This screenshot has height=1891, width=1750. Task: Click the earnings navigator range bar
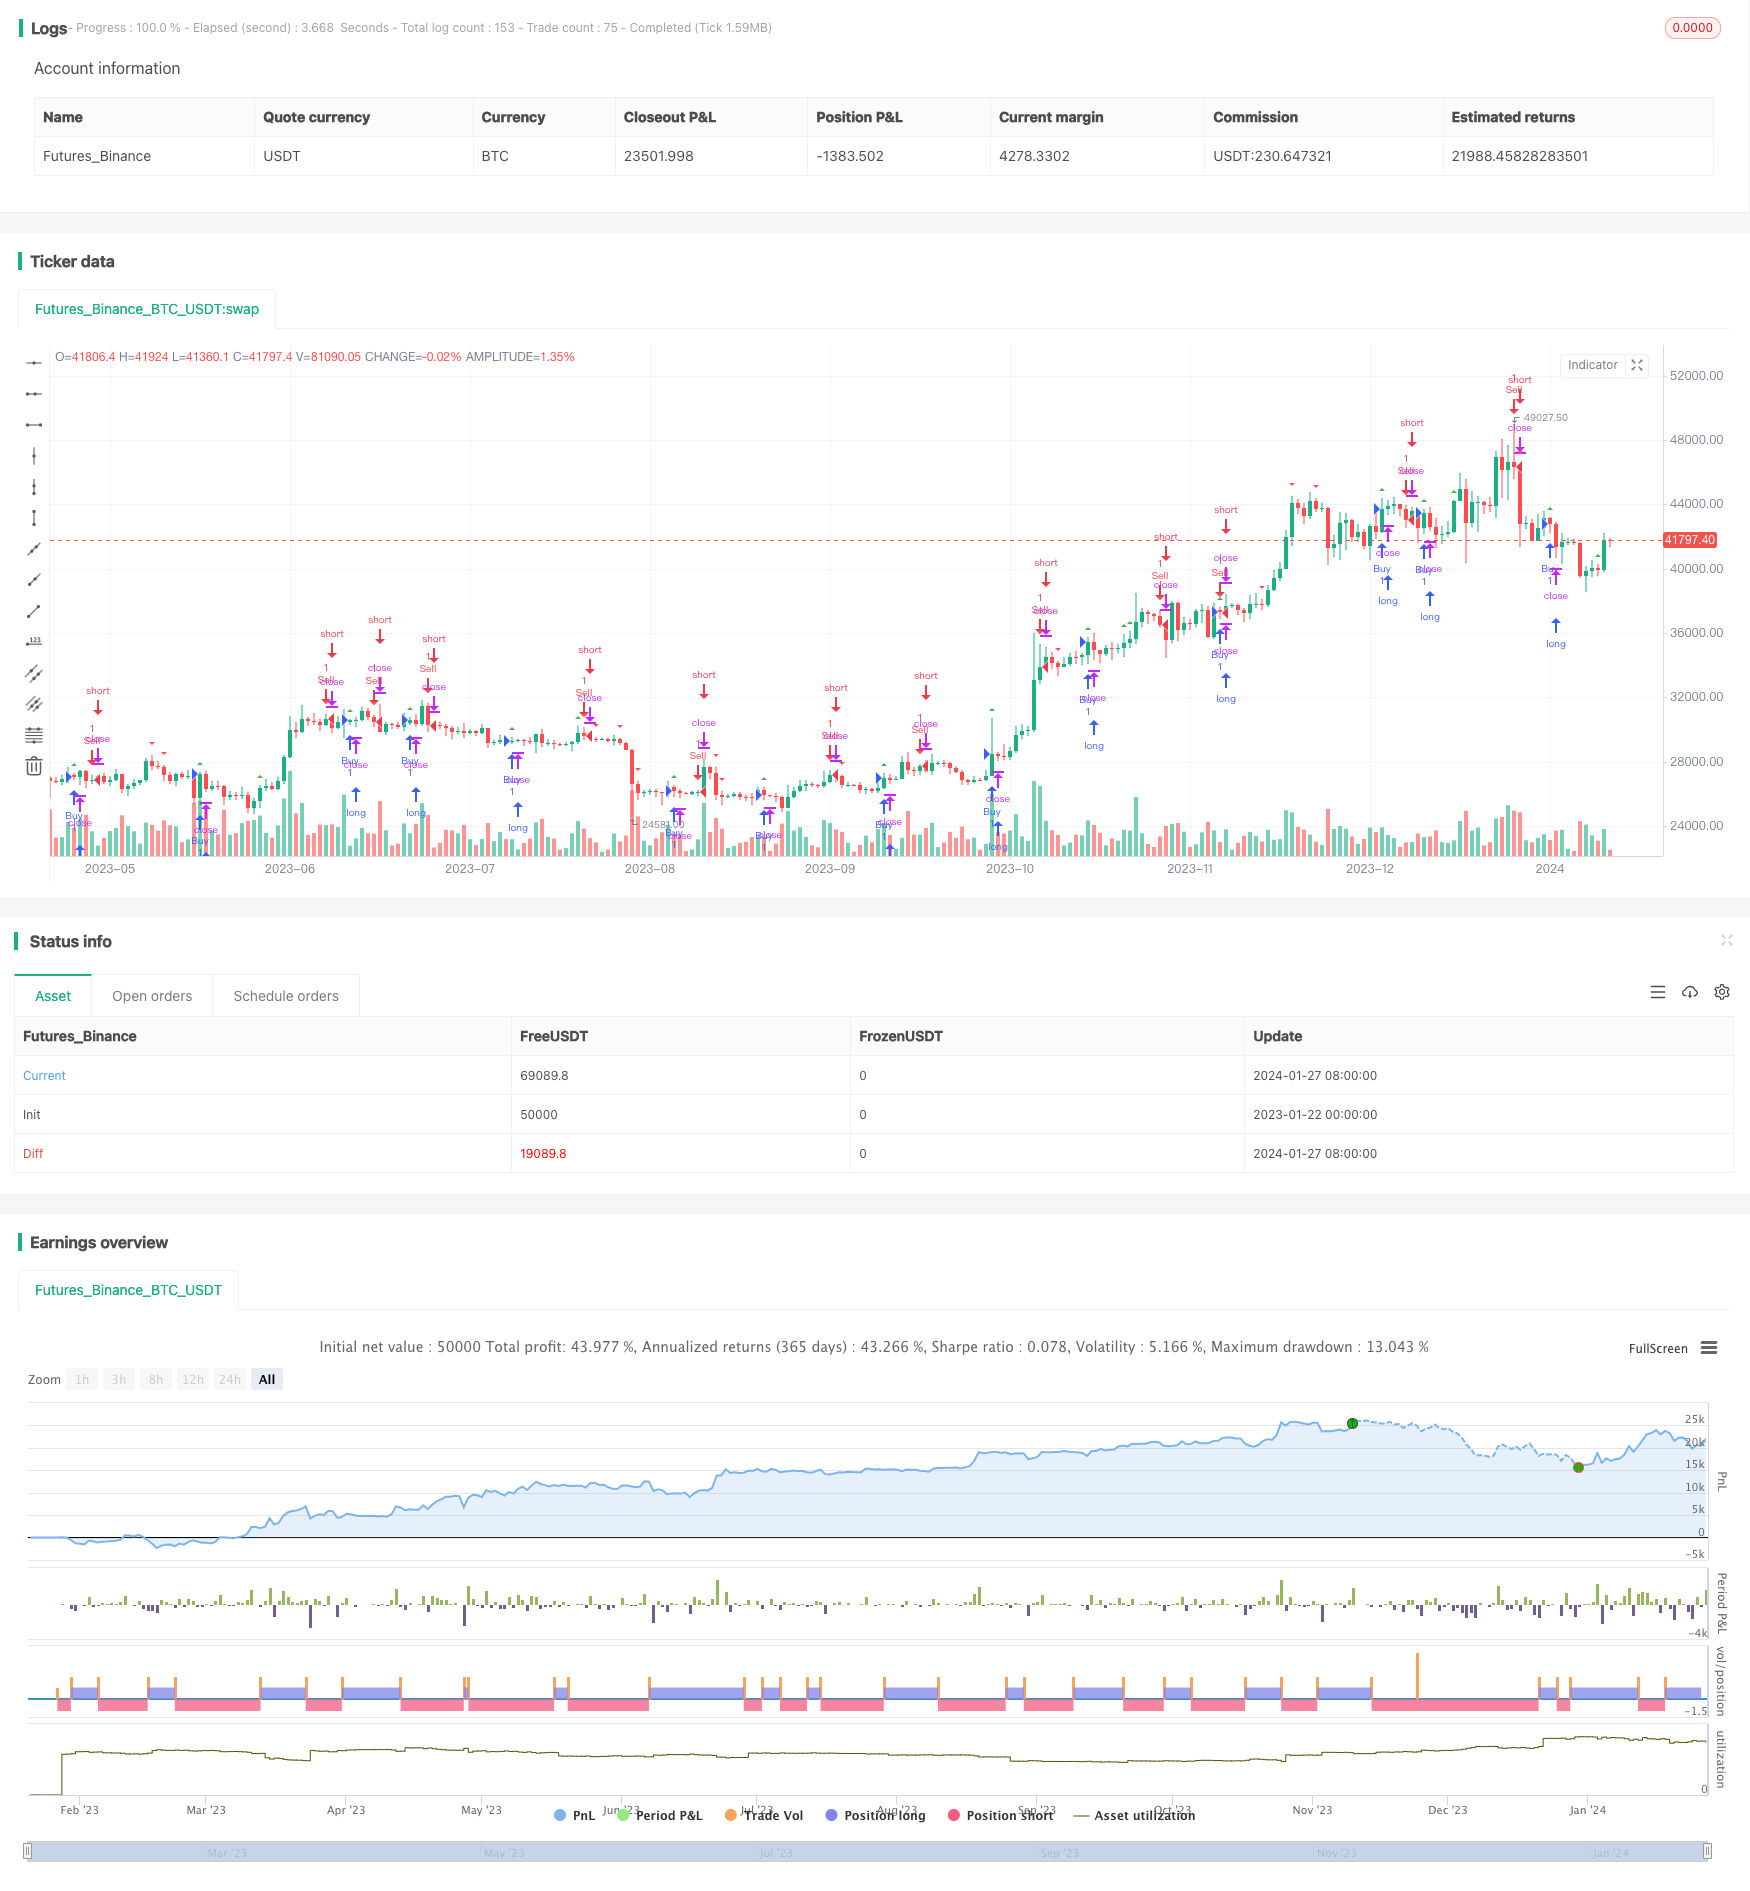[868, 1851]
